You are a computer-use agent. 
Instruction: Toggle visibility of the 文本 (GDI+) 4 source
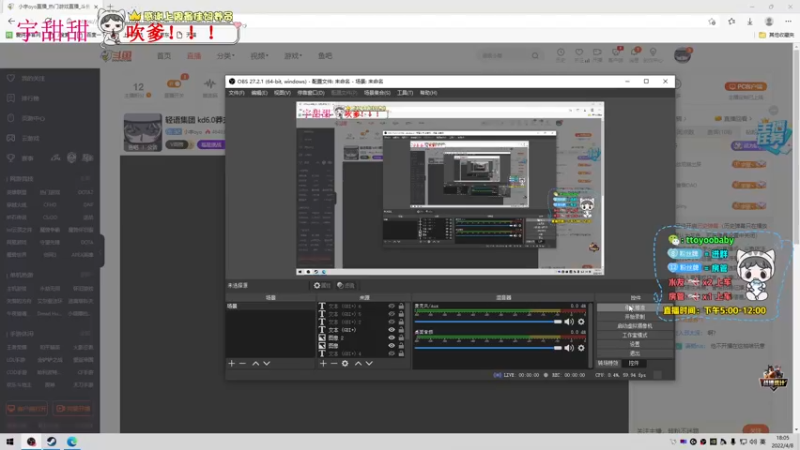[391, 354]
